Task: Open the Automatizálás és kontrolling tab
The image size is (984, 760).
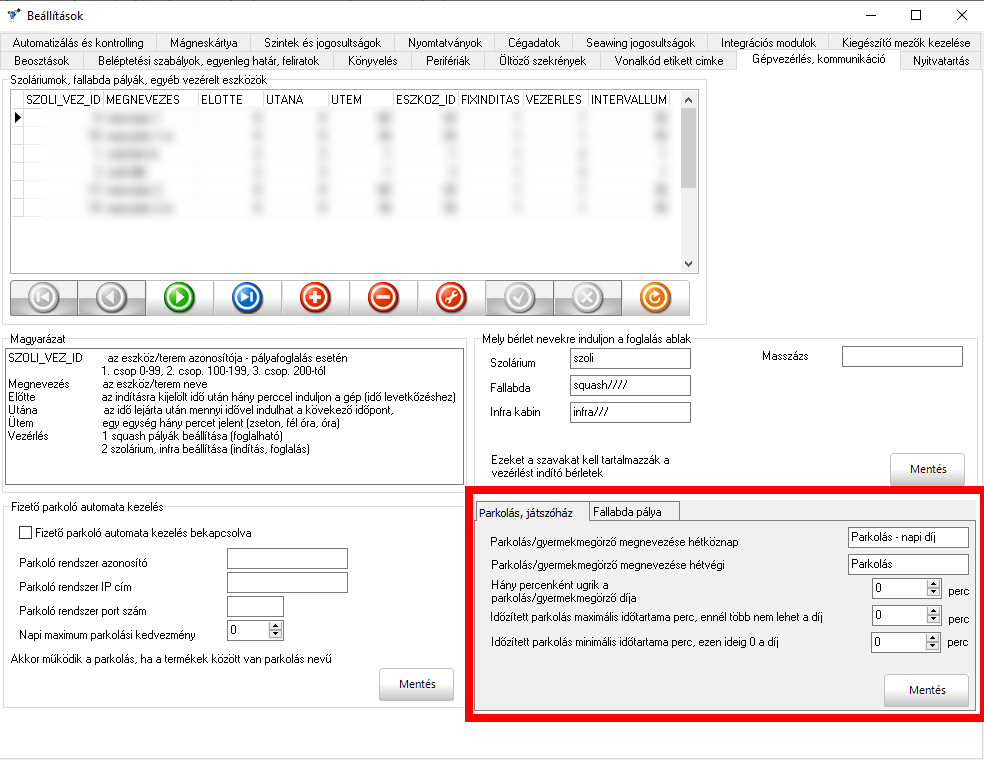Action: click(x=78, y=43)
